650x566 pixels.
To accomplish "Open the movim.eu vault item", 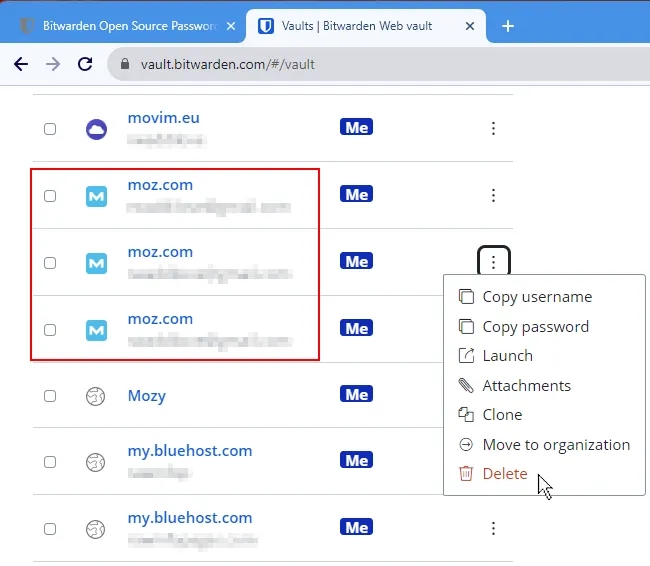I will pyautogui.click(x=163, y=118).
